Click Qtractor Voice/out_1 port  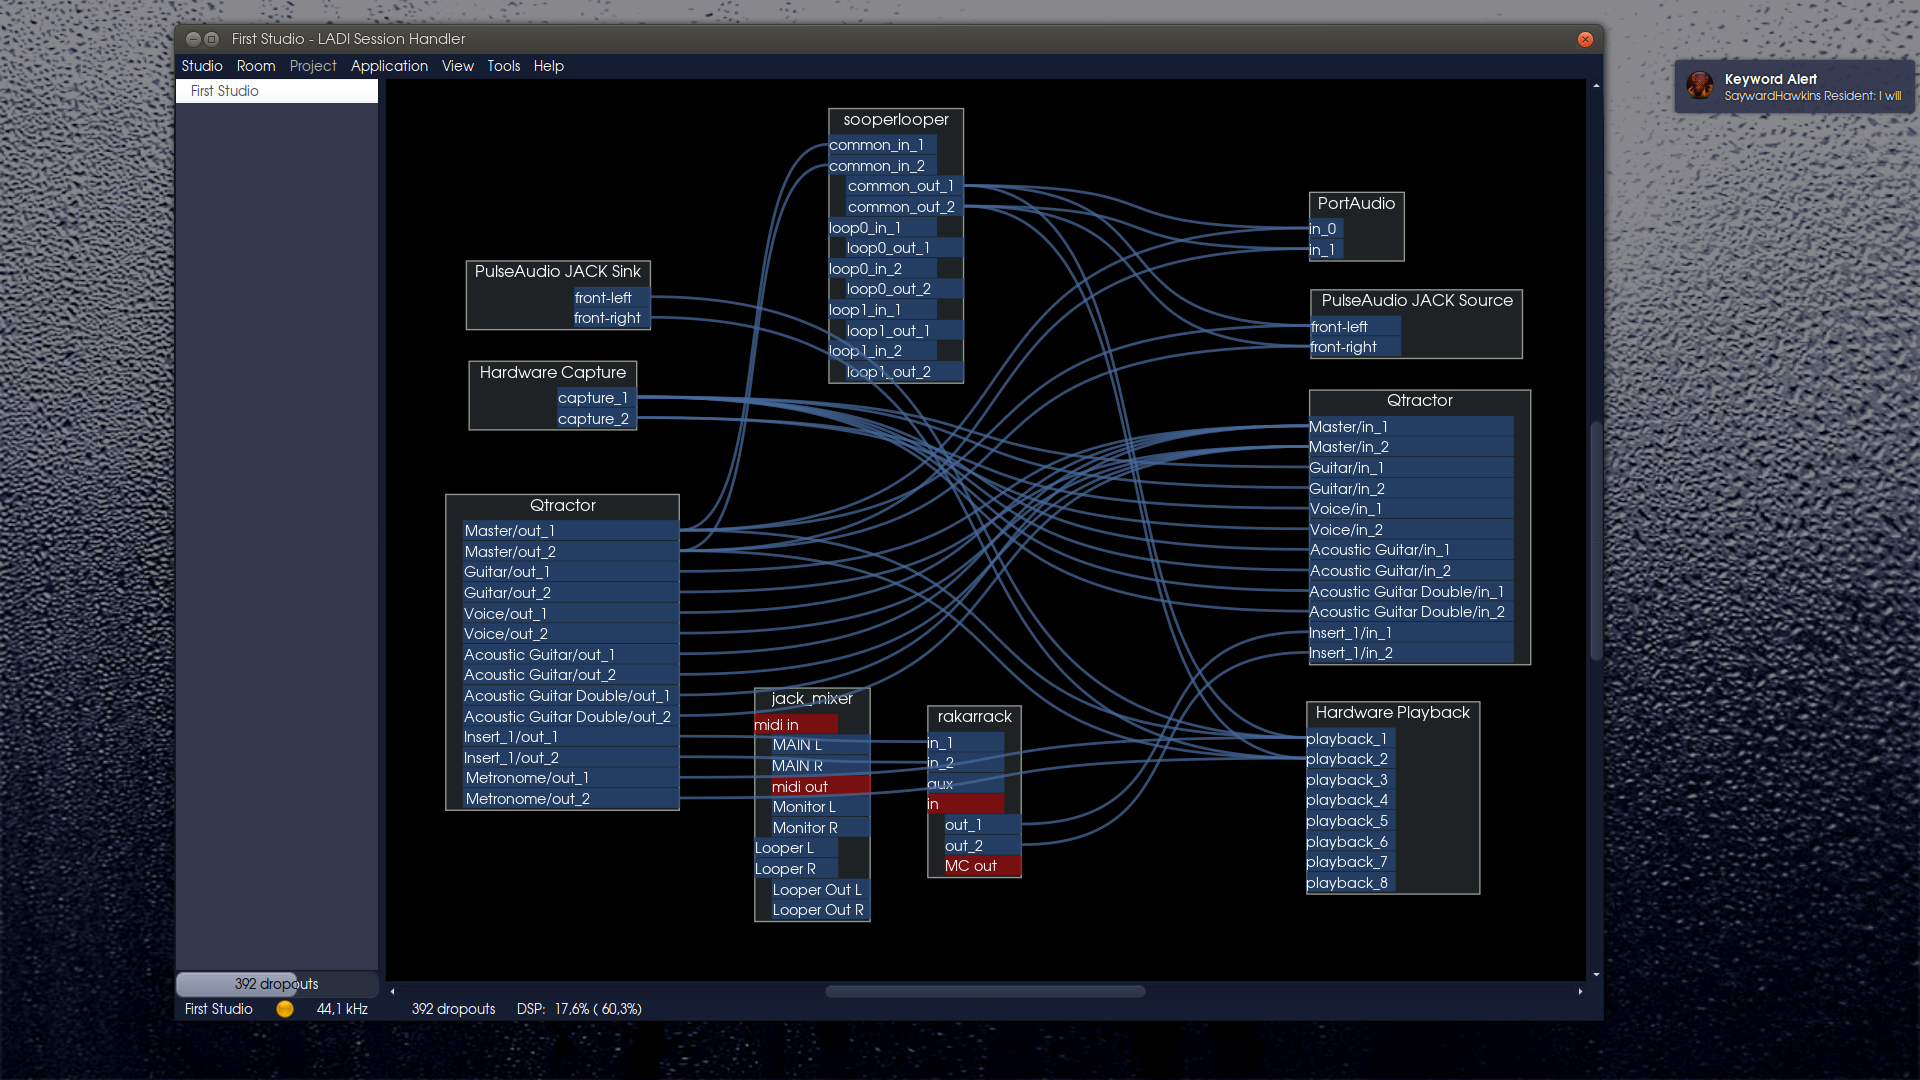coord(570,614)
